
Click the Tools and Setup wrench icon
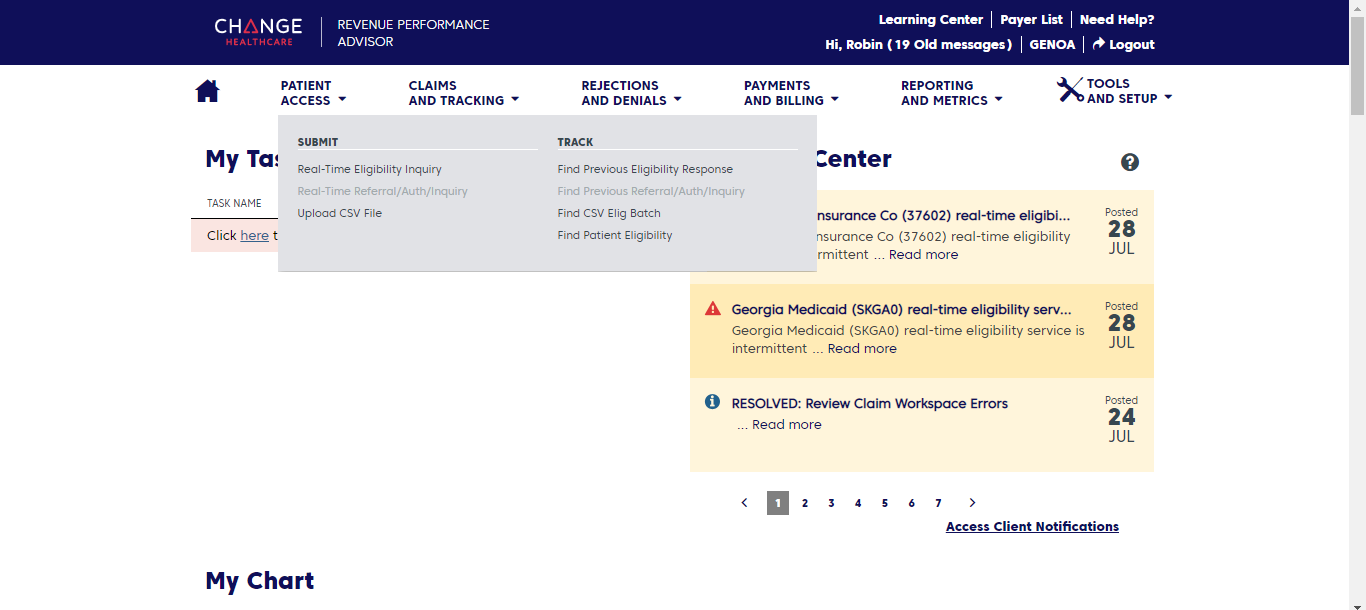click(1070, 90)
